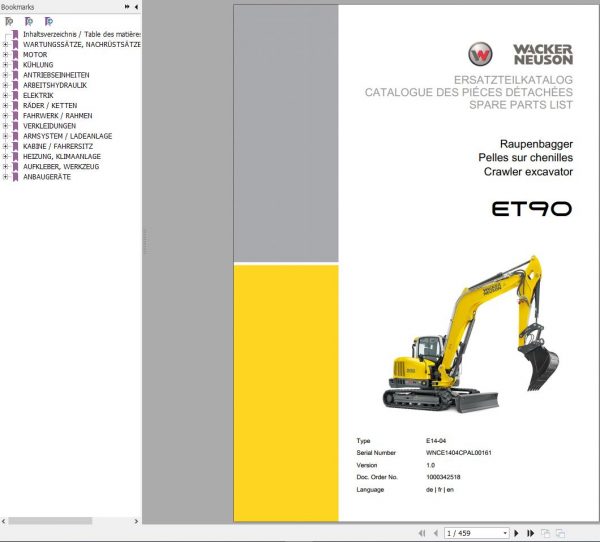Expand the ARBEITSHYDRAULIK bookmark node
The height and width of the screenshot is (542, 600).
tap(5, 85)
